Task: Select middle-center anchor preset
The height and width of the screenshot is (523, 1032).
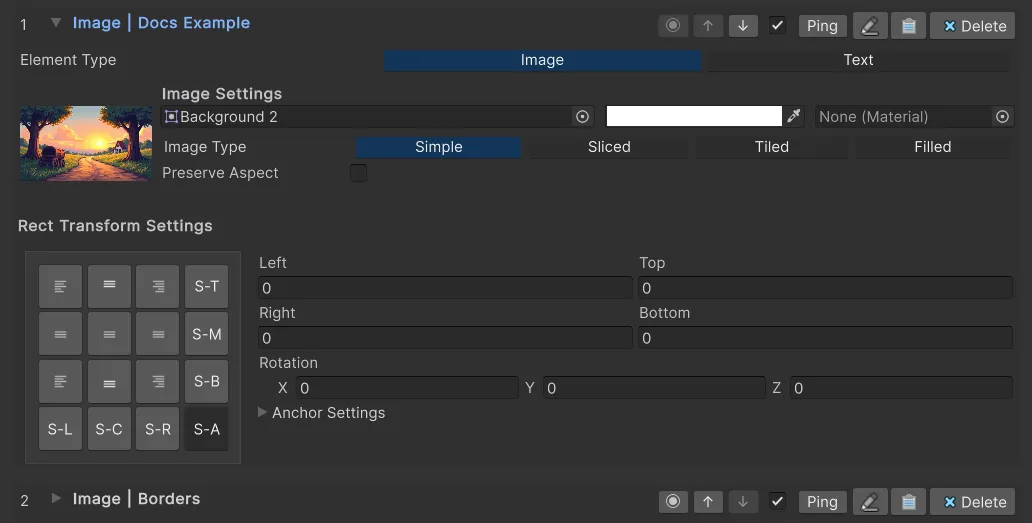Action: pyautogui.click(x=109, y=334)
